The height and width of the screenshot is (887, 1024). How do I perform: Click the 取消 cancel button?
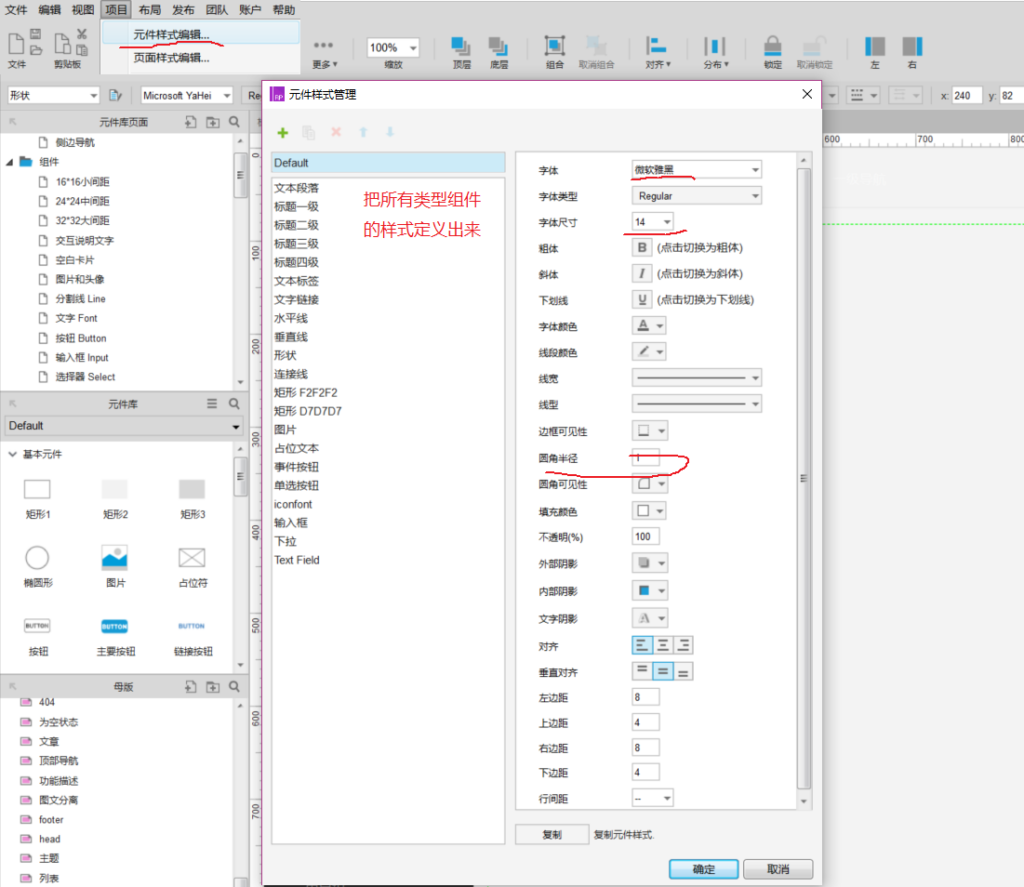(778, 869)
